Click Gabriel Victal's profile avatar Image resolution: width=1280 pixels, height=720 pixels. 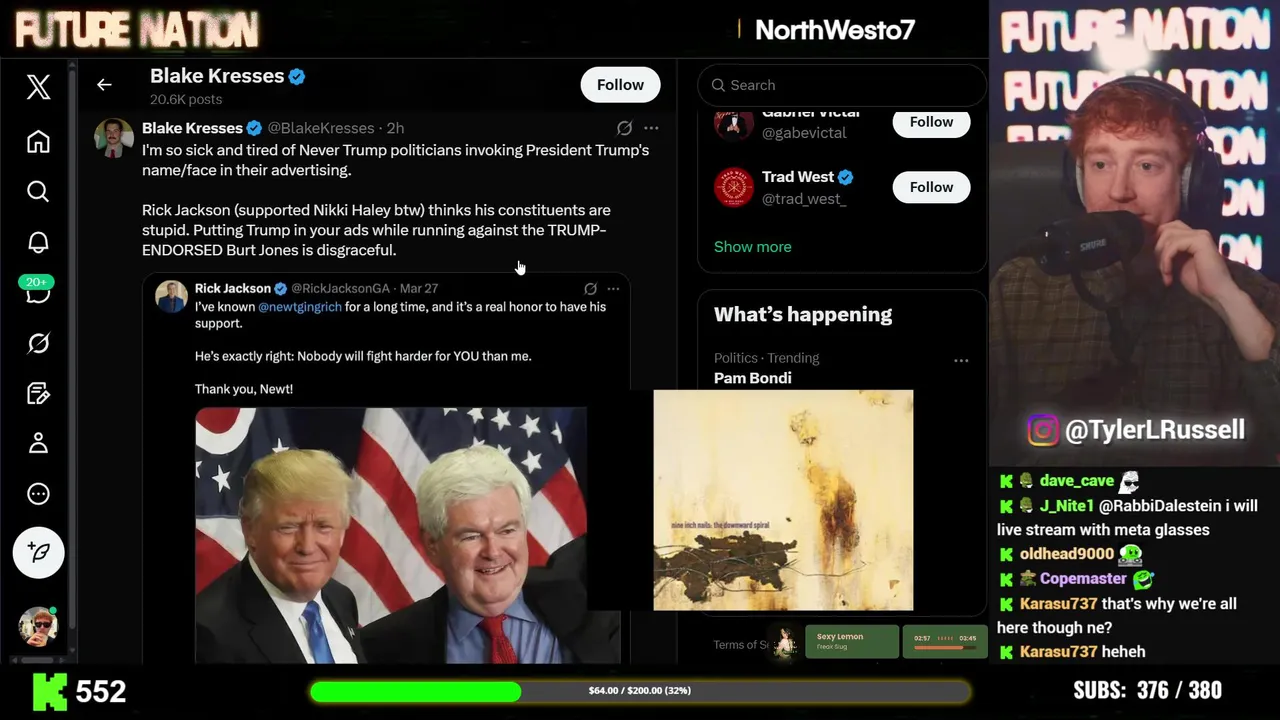point(733,126)
